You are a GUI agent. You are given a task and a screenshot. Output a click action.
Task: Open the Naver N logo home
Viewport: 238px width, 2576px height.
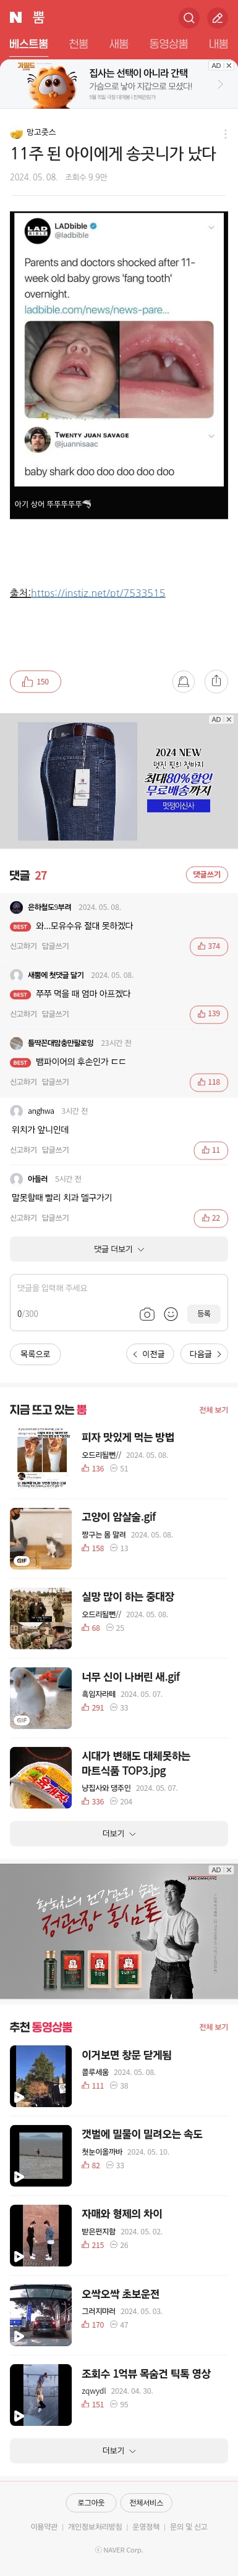(x=16, y=18)
